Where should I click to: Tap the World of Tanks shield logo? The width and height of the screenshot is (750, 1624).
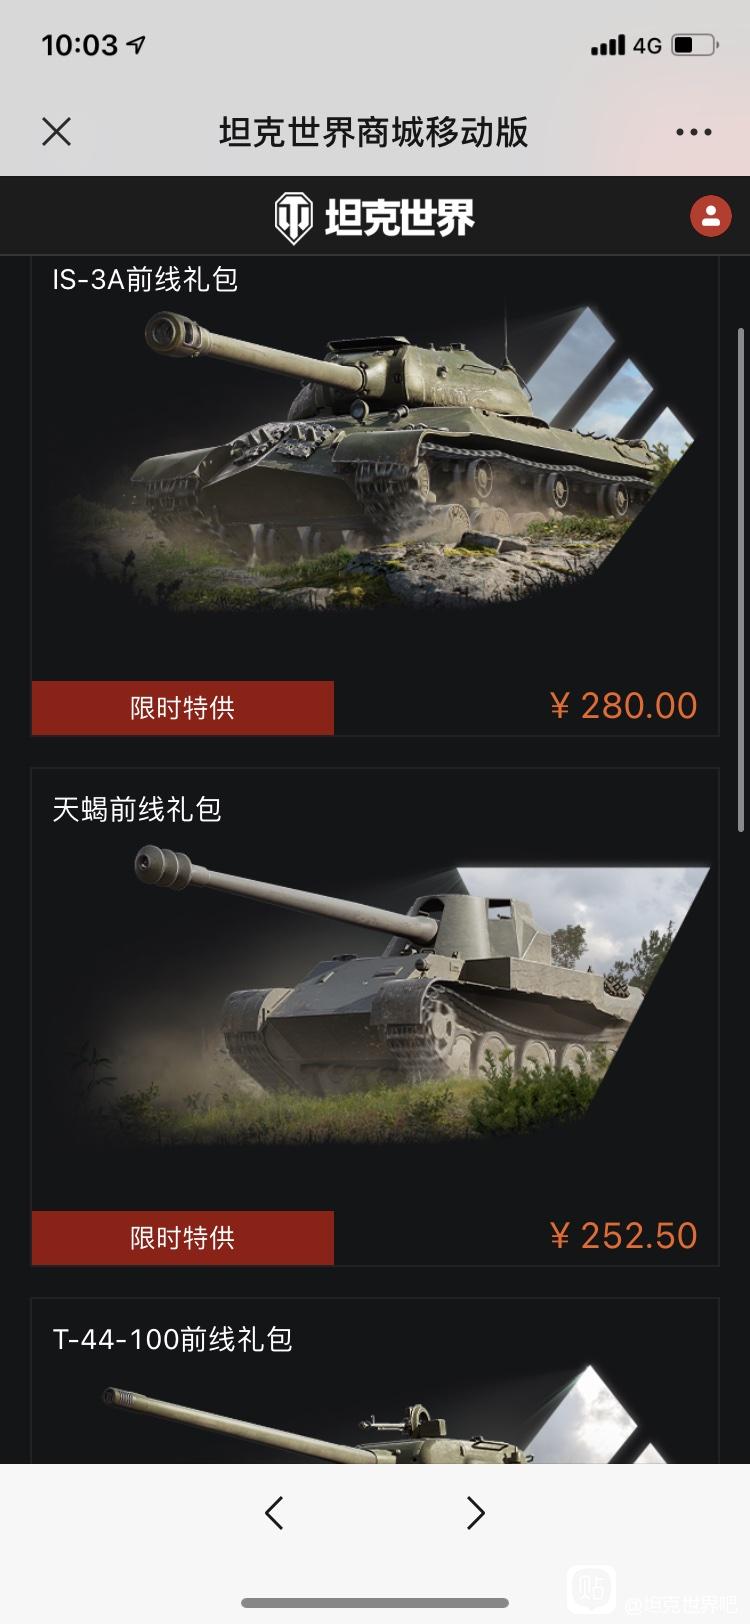[x=294, y=217]
